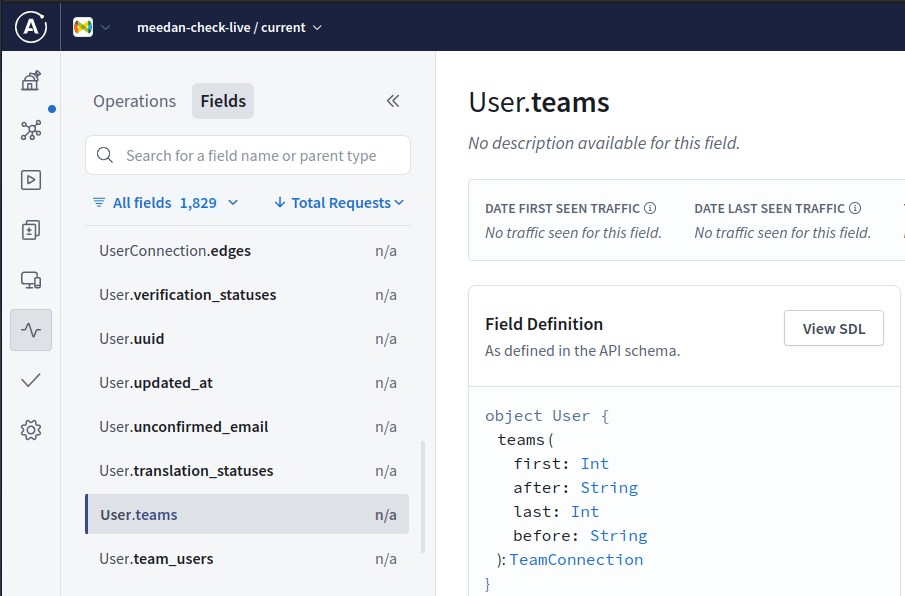Focus the field name search box
This screenshot has width=905, height=596.
pyautogui.click(x=248, y=155)
